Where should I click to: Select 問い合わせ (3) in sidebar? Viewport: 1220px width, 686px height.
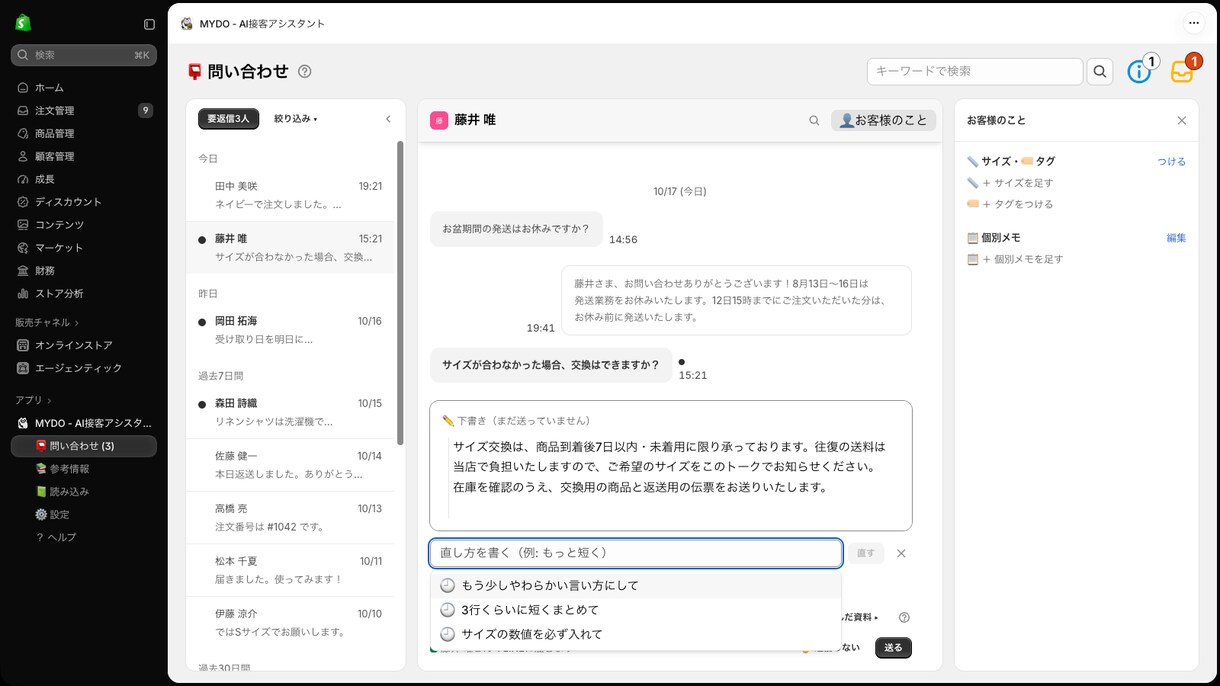pos(84,446)
